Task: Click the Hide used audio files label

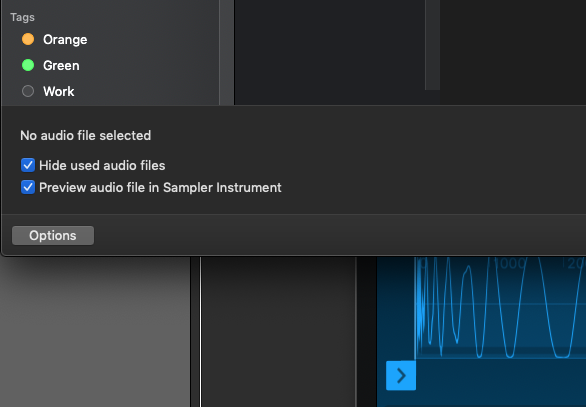Action: pos(102,166)
